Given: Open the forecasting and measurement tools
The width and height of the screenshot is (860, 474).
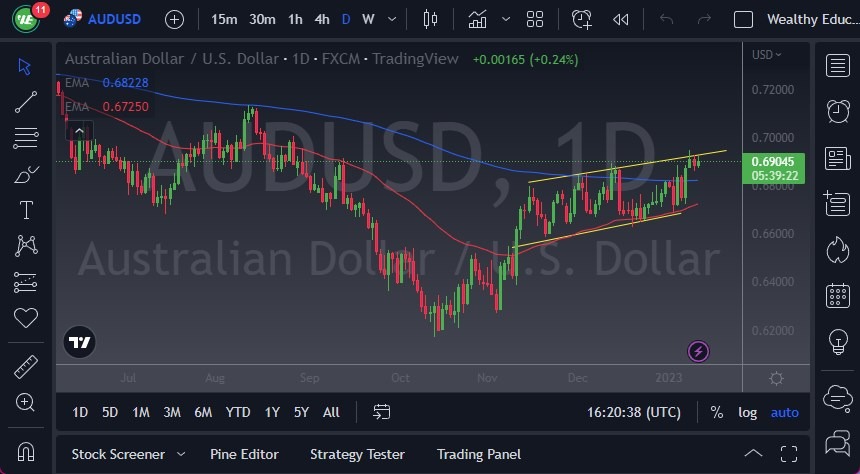Looking at the screenshot, I should tap(26, 282).
